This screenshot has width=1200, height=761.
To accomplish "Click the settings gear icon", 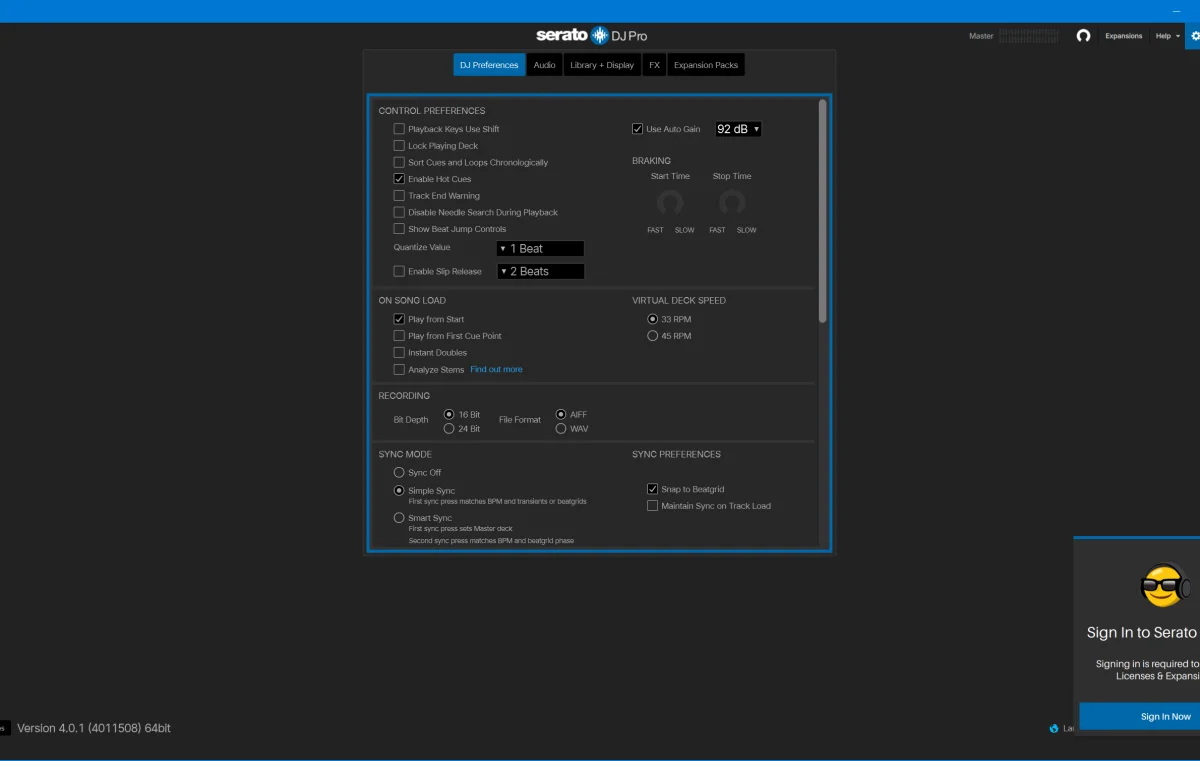I will tap(1195, 36).
